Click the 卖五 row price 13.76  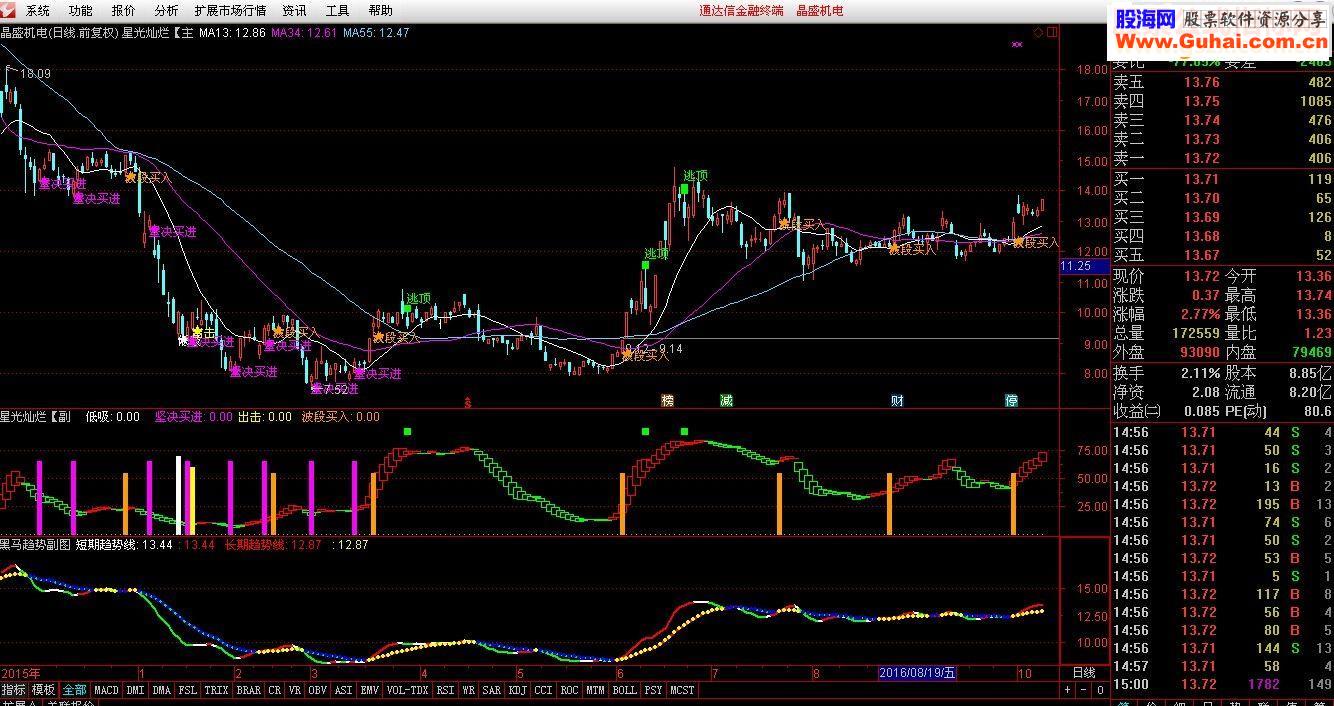1202,83
